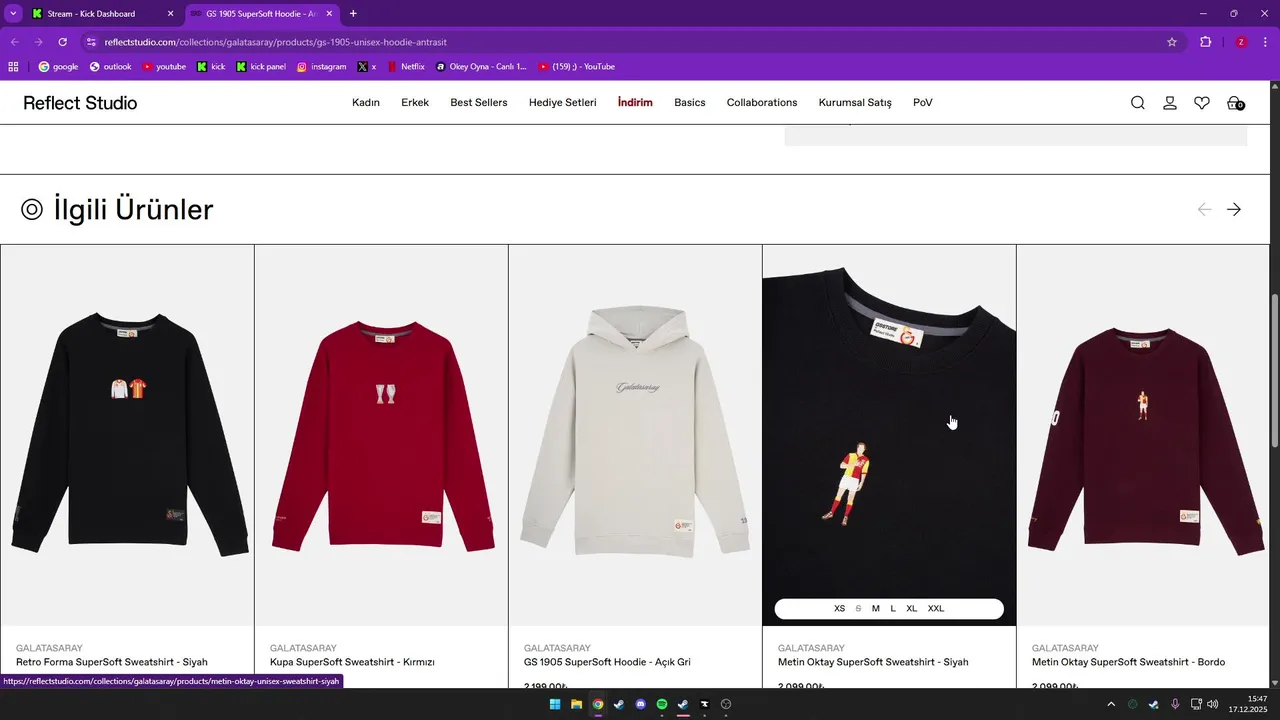This screenshot has width=1280, height=720.
Task: Open the kick panel bookmark
Action: tap(261, 67)
